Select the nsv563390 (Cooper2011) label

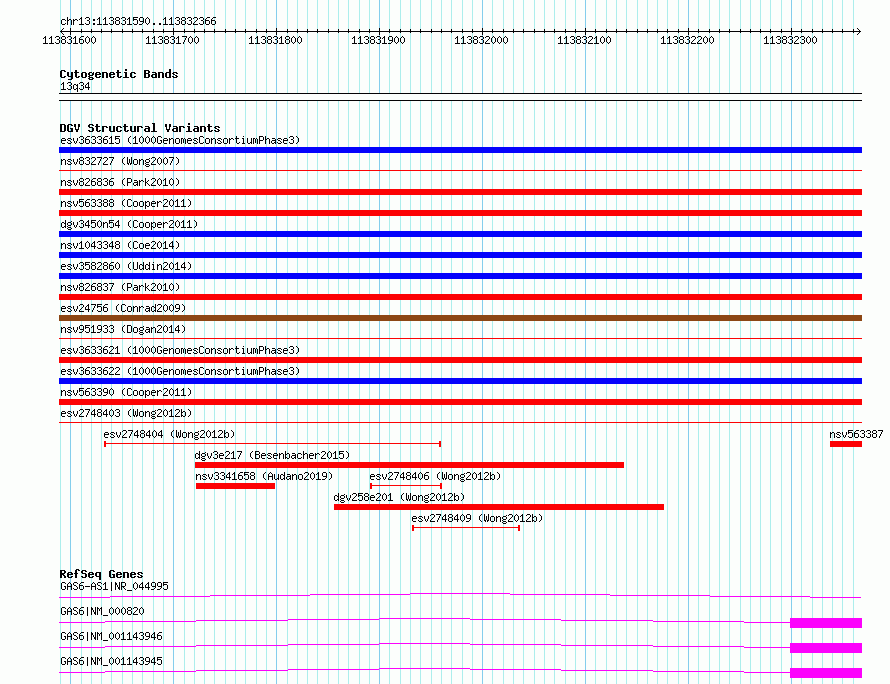[126, 392]
